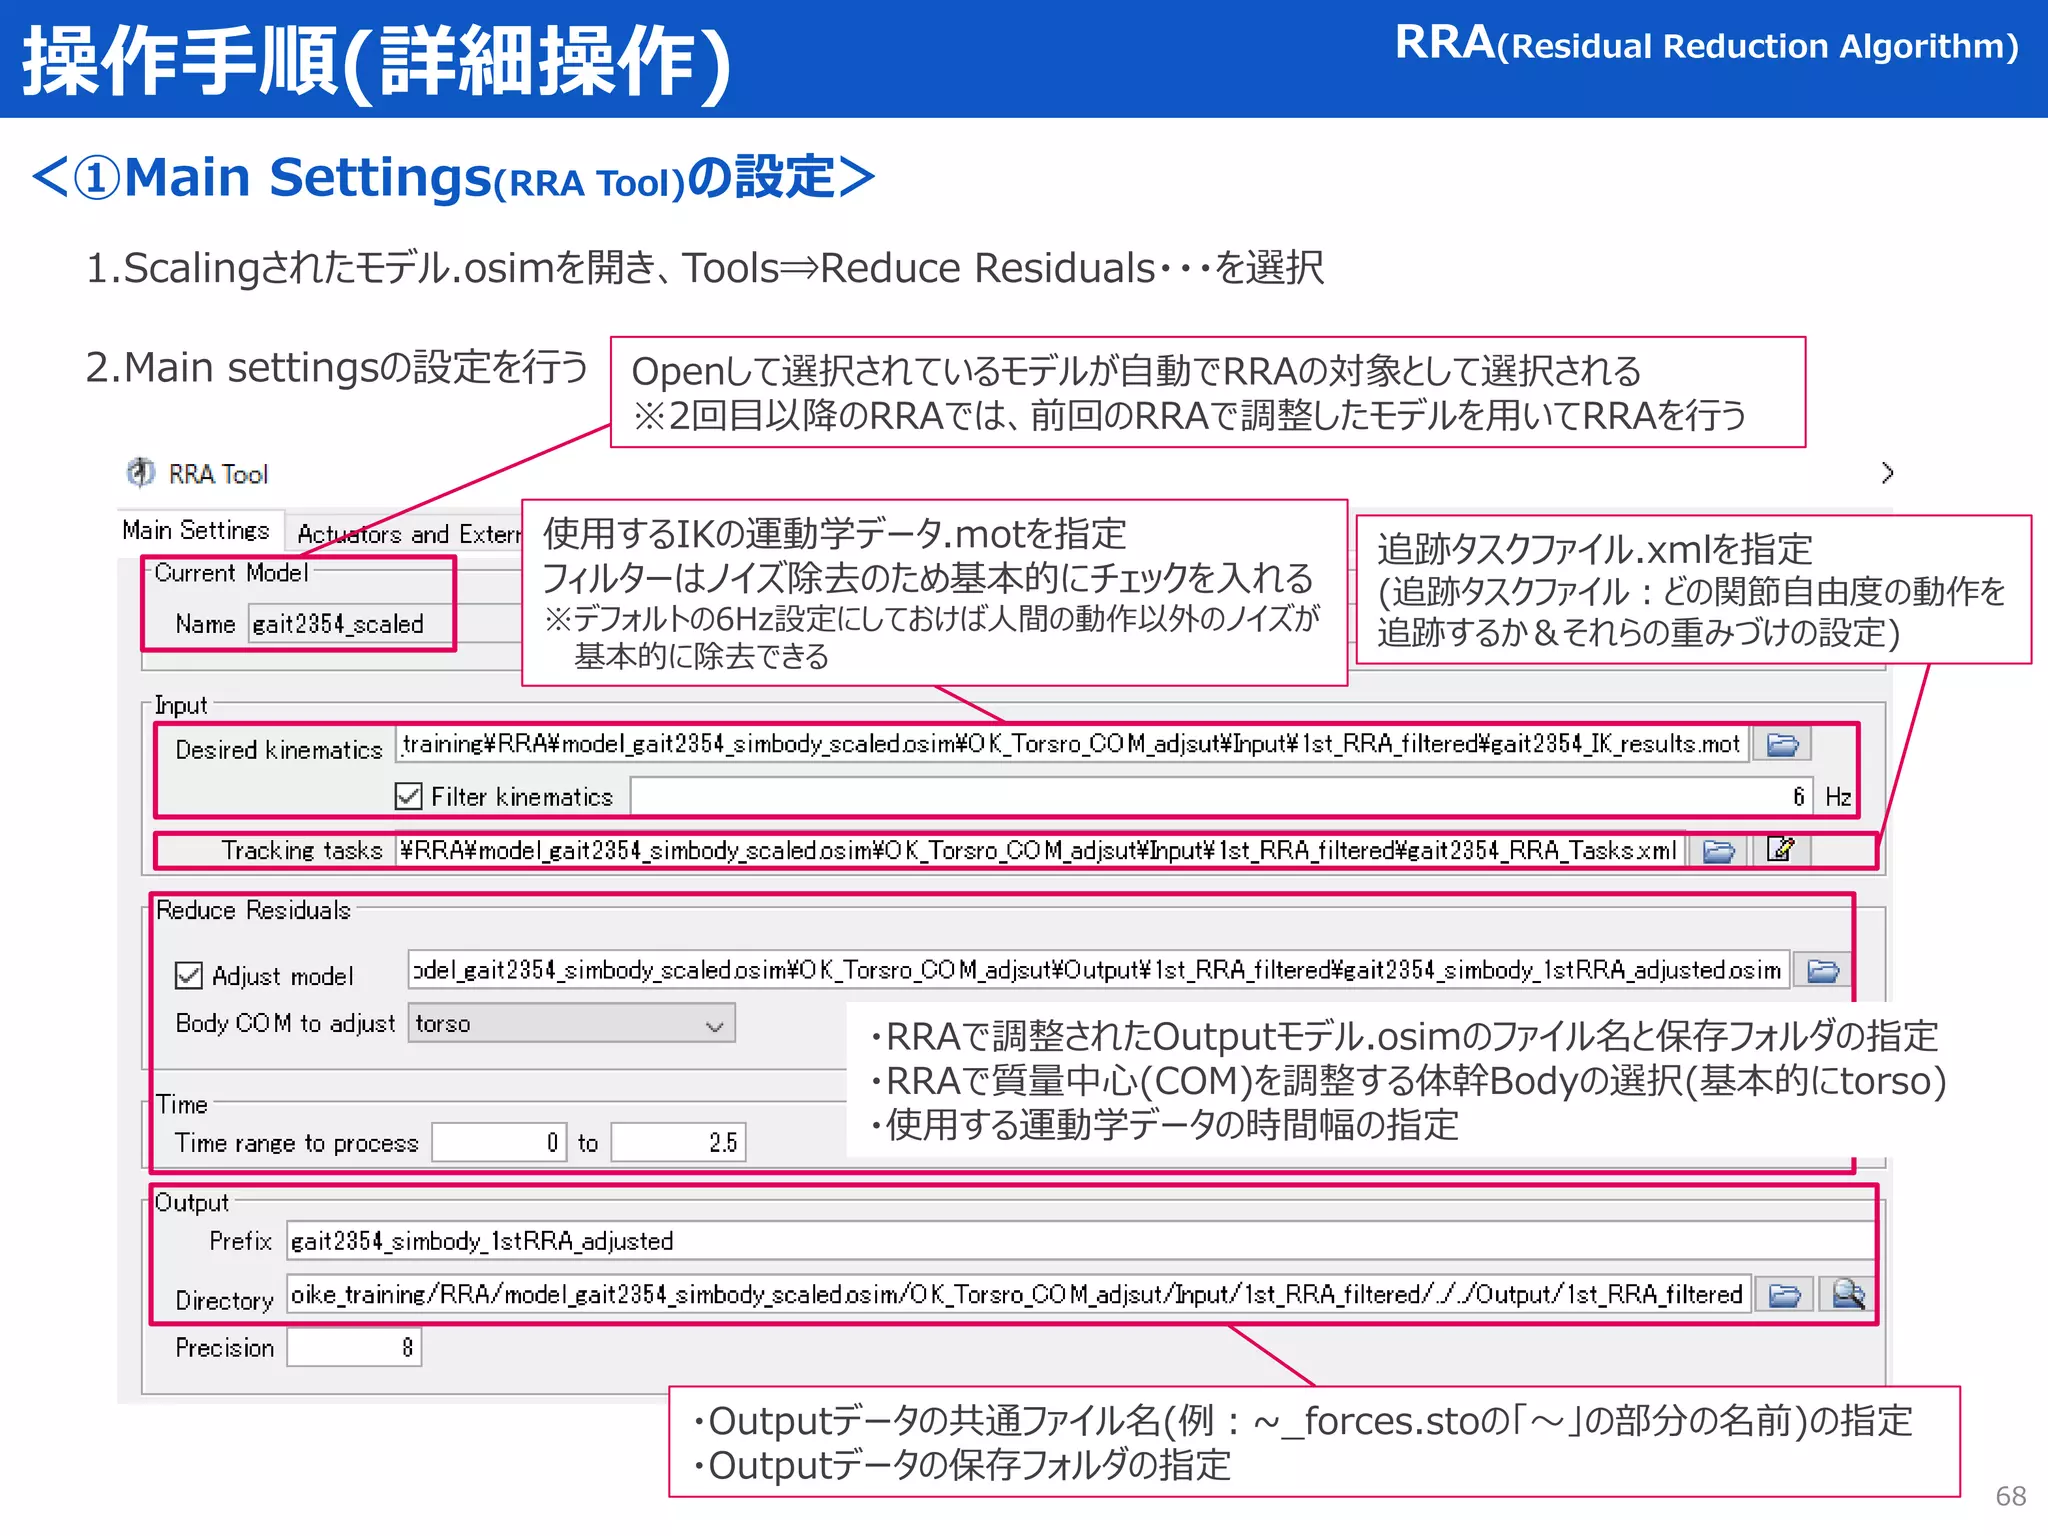
Task: Click the chevron next to RRA Tool title
Action: (1886, 473)
